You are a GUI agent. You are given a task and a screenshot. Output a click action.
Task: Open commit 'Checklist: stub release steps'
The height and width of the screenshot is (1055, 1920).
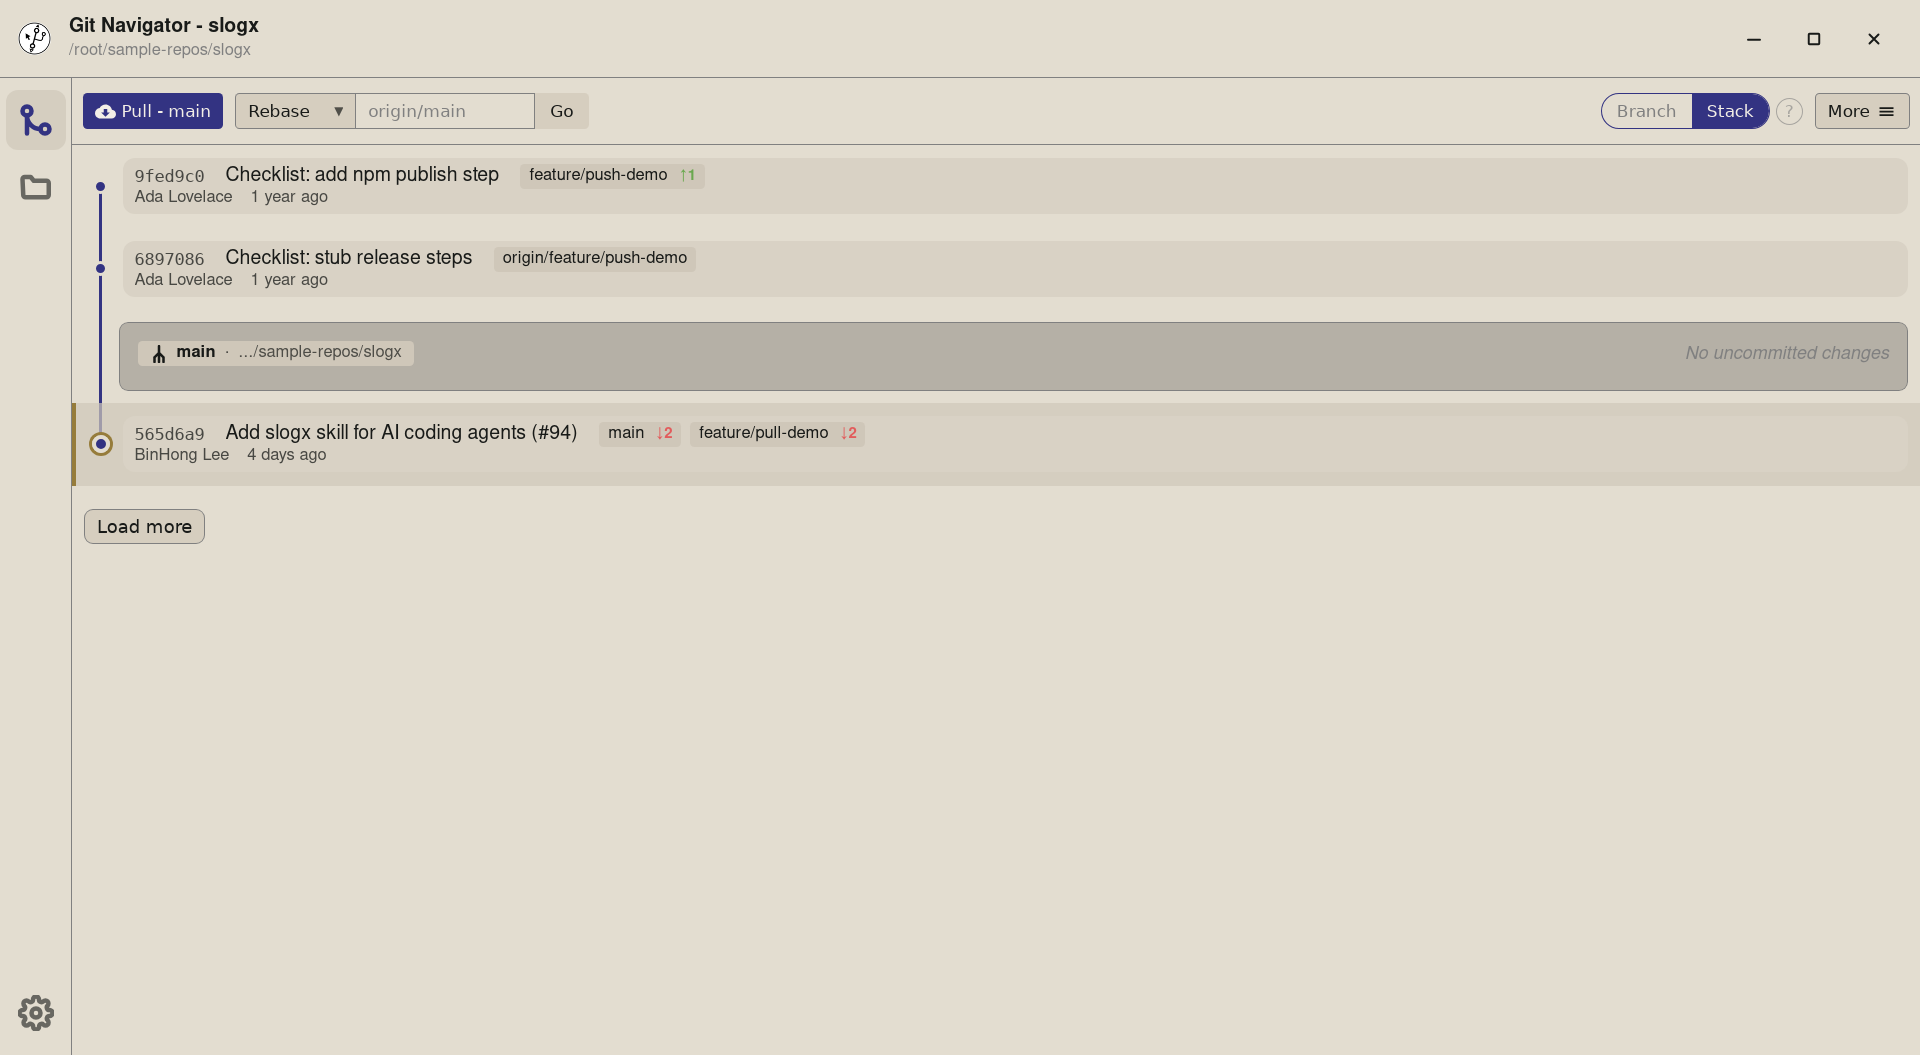tap(349, 257)
